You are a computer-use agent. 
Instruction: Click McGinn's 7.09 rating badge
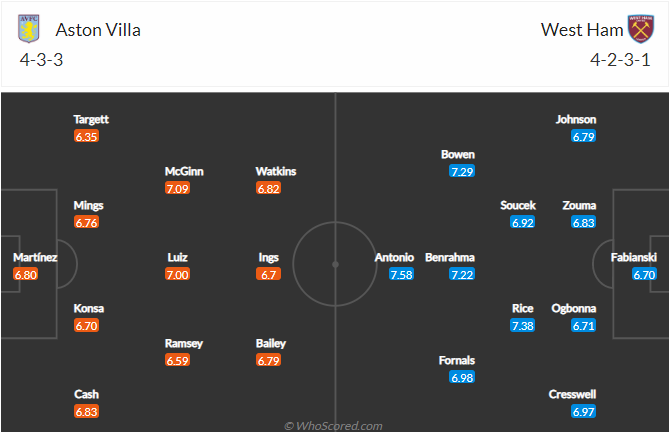pyautogui.click(x=177, y=188)
